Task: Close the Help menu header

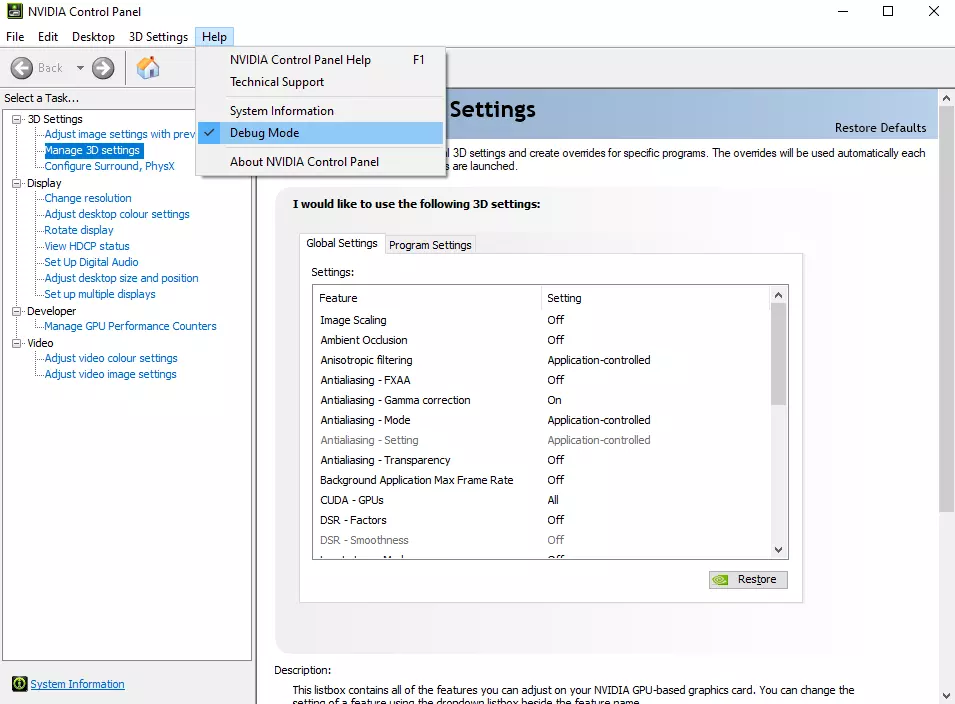Action: [x=214, y=37]
